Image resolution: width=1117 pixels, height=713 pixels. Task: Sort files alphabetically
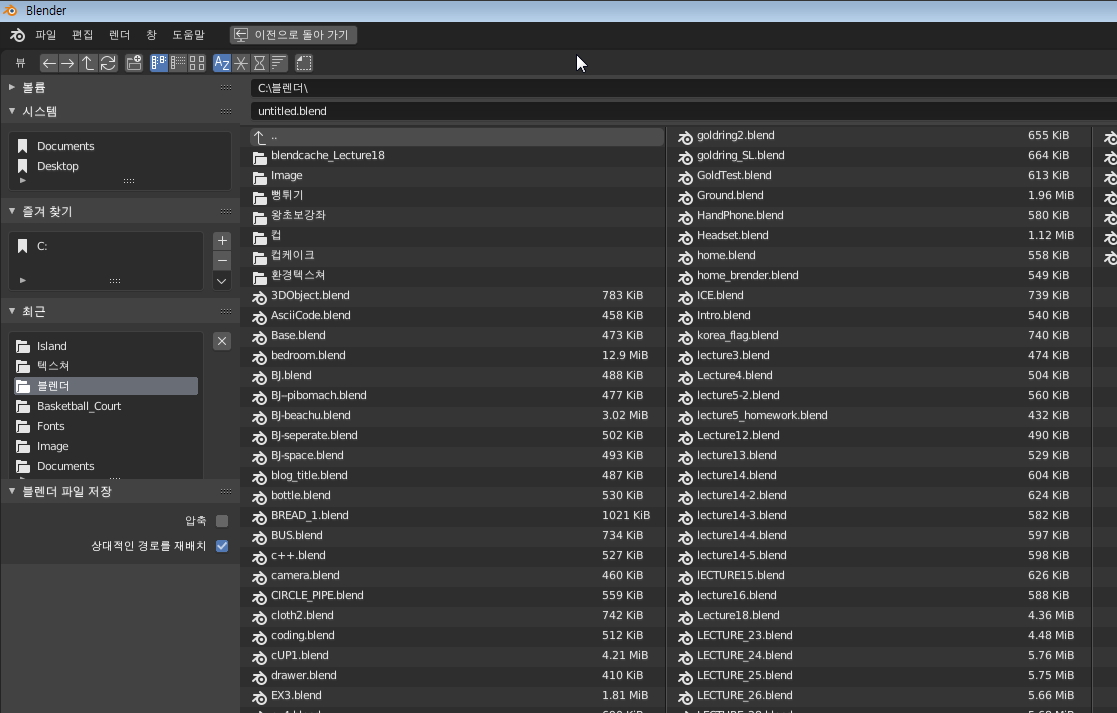pos(222,63)
